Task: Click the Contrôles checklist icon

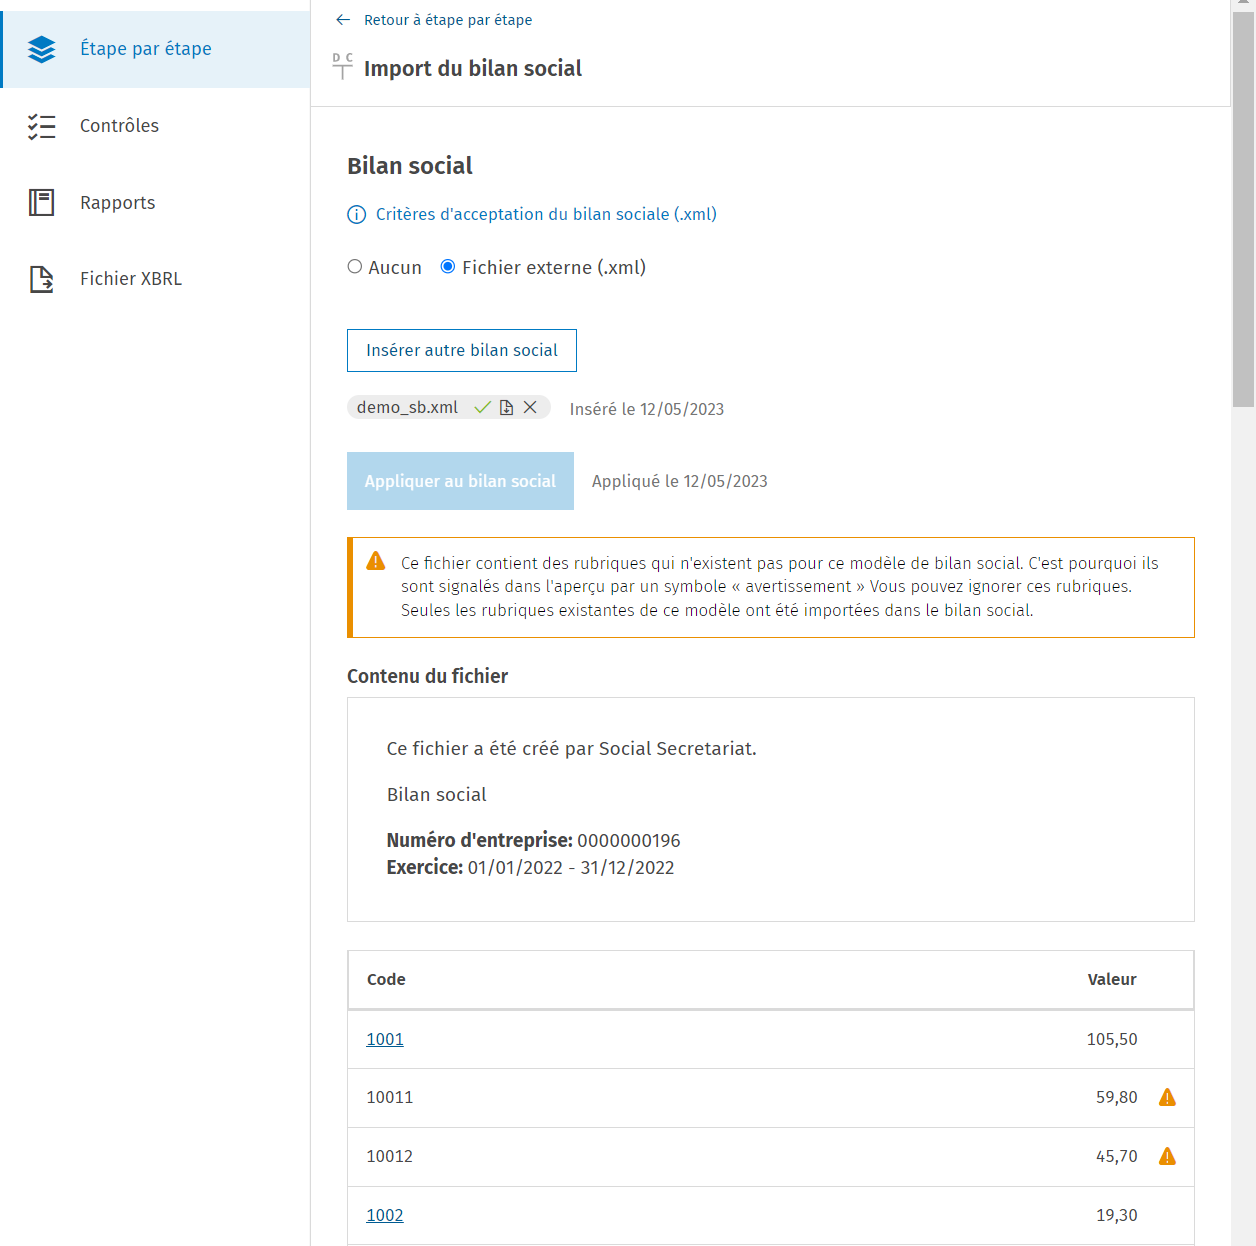Action: coord(42,126)
